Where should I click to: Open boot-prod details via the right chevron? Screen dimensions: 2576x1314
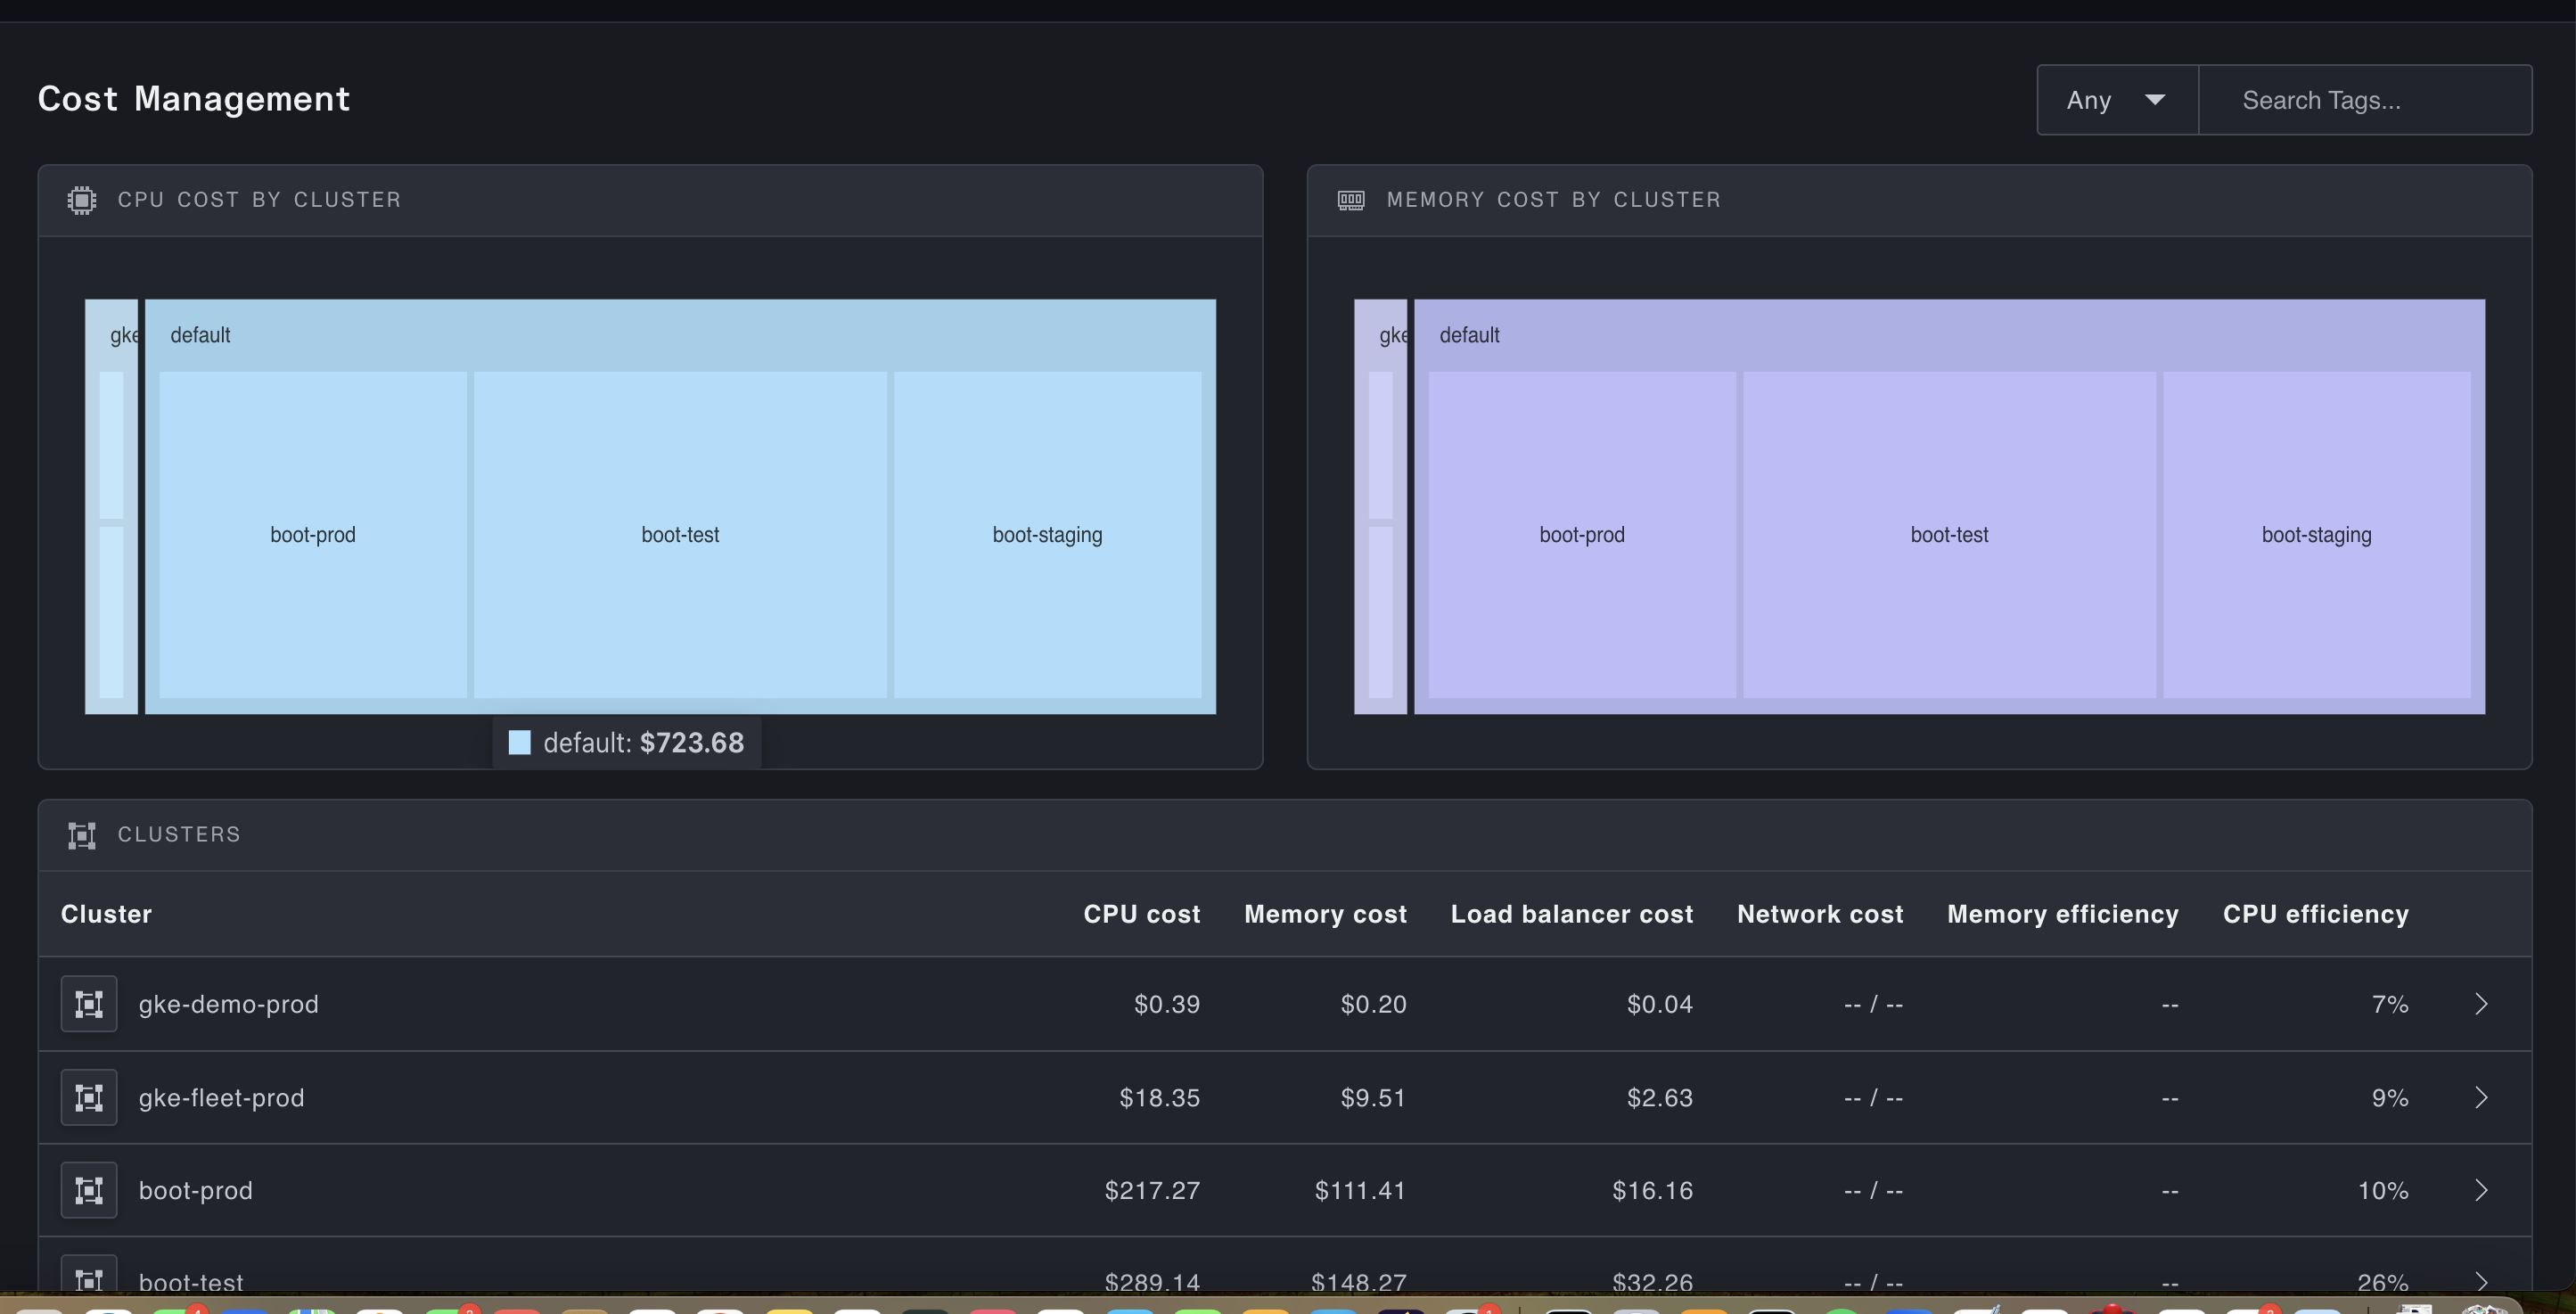click(2481, 1190)
